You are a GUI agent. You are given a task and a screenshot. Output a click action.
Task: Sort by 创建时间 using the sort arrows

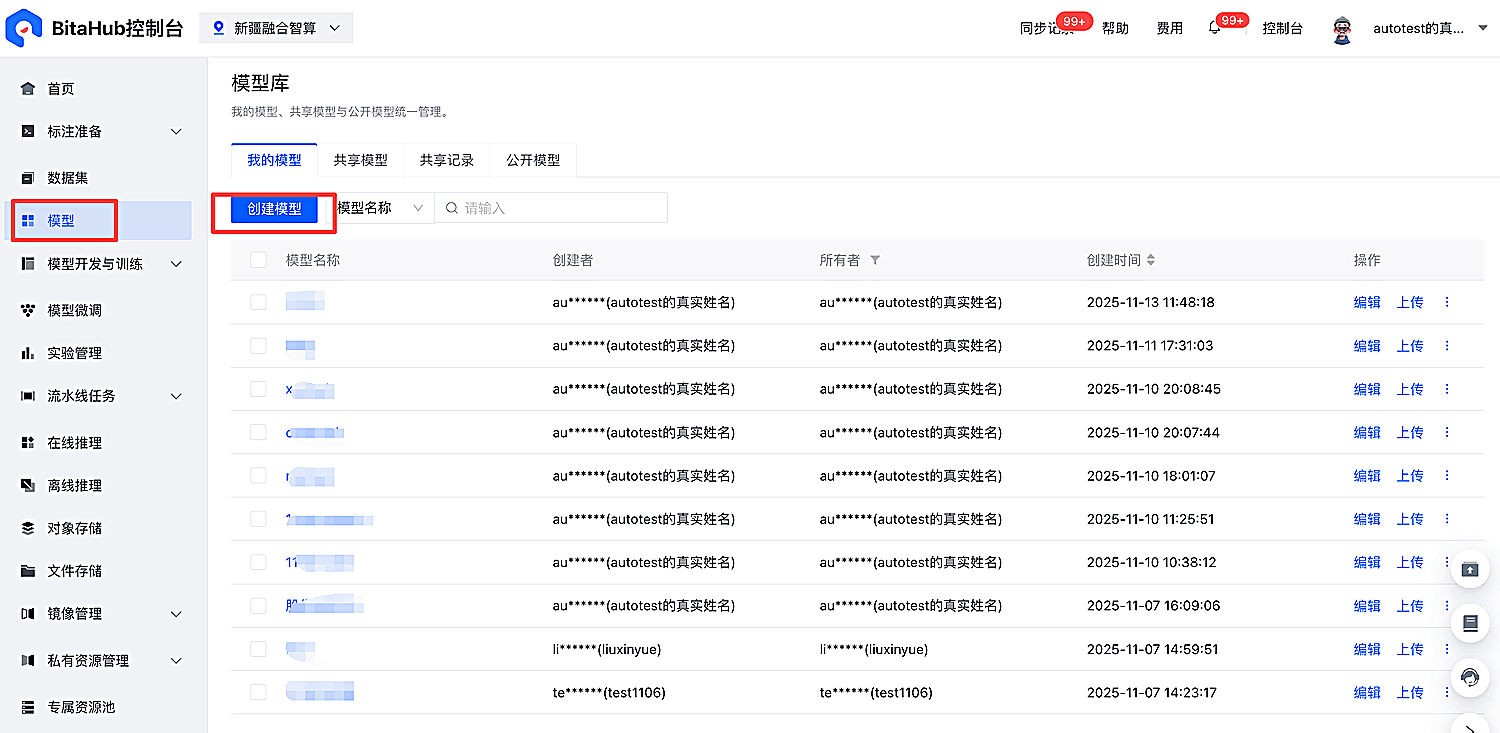1151,260
